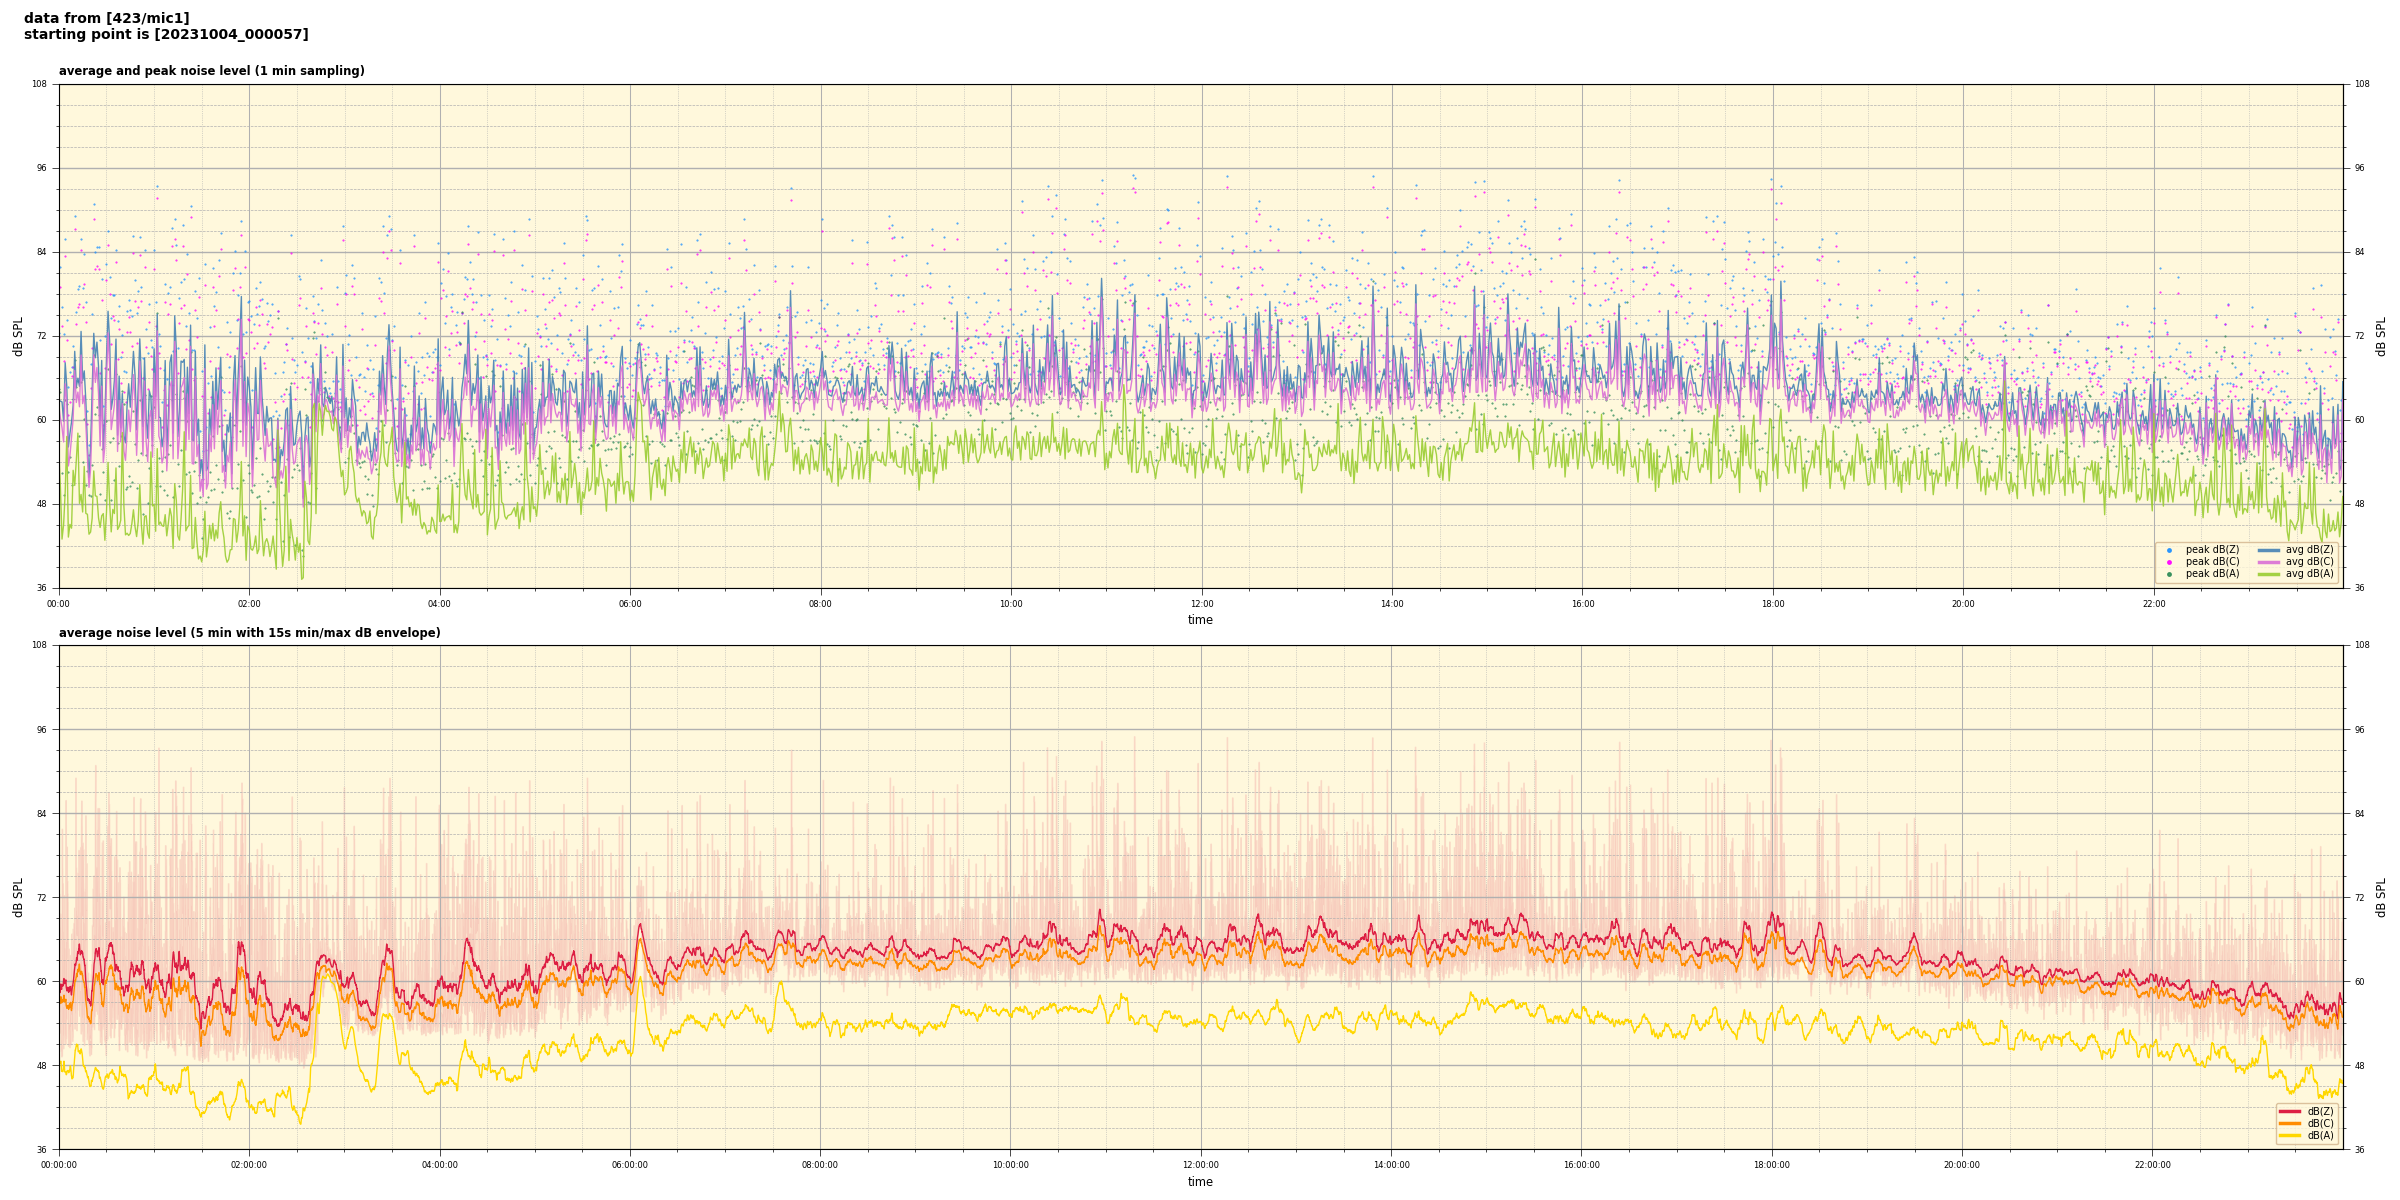Click the 'average and peak noise level' chart title
The image size is (2400, 1200).
pyautogui.click(x=211, y=71)
